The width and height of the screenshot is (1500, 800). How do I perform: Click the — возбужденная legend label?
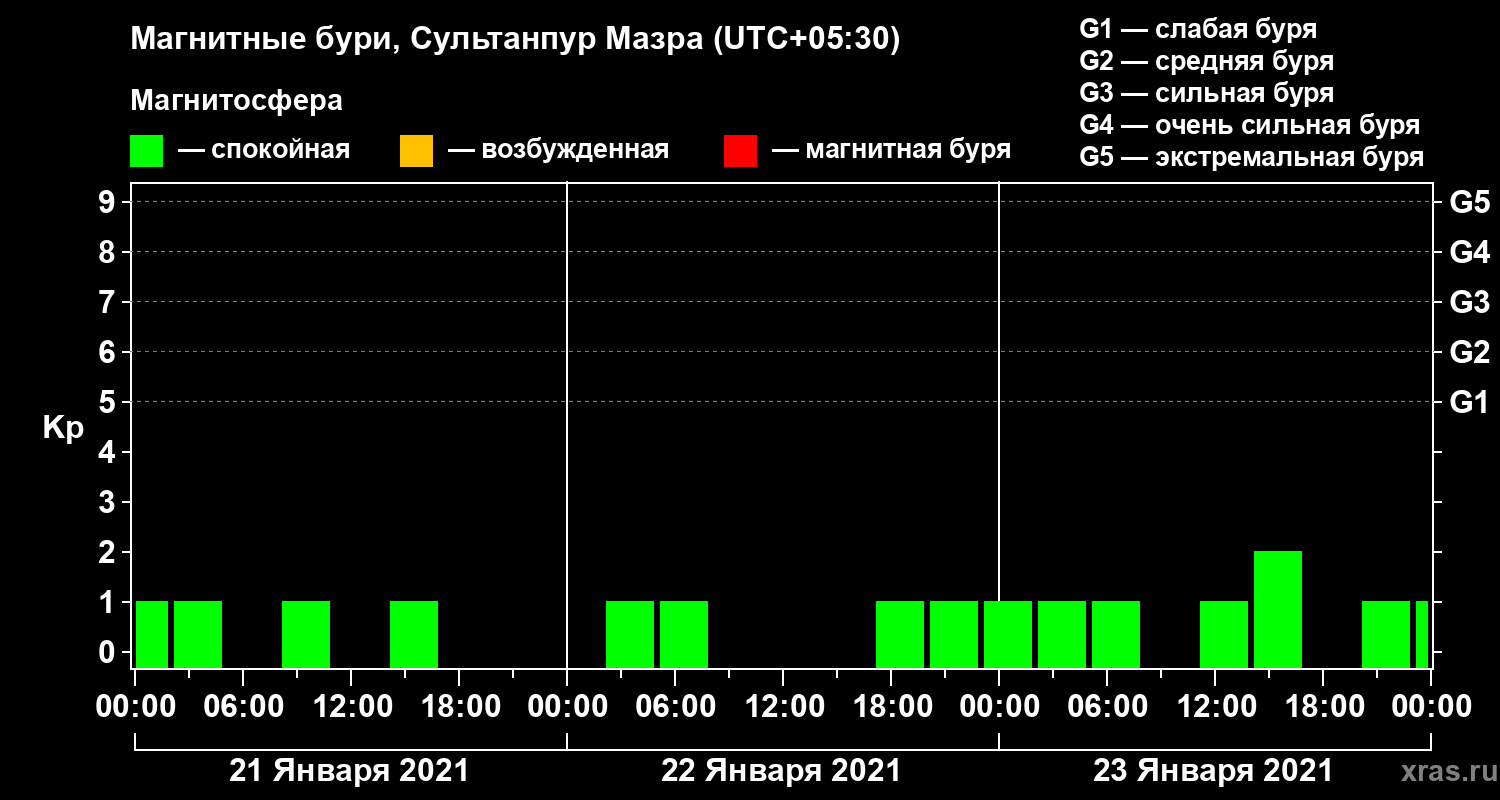(558, 150)
